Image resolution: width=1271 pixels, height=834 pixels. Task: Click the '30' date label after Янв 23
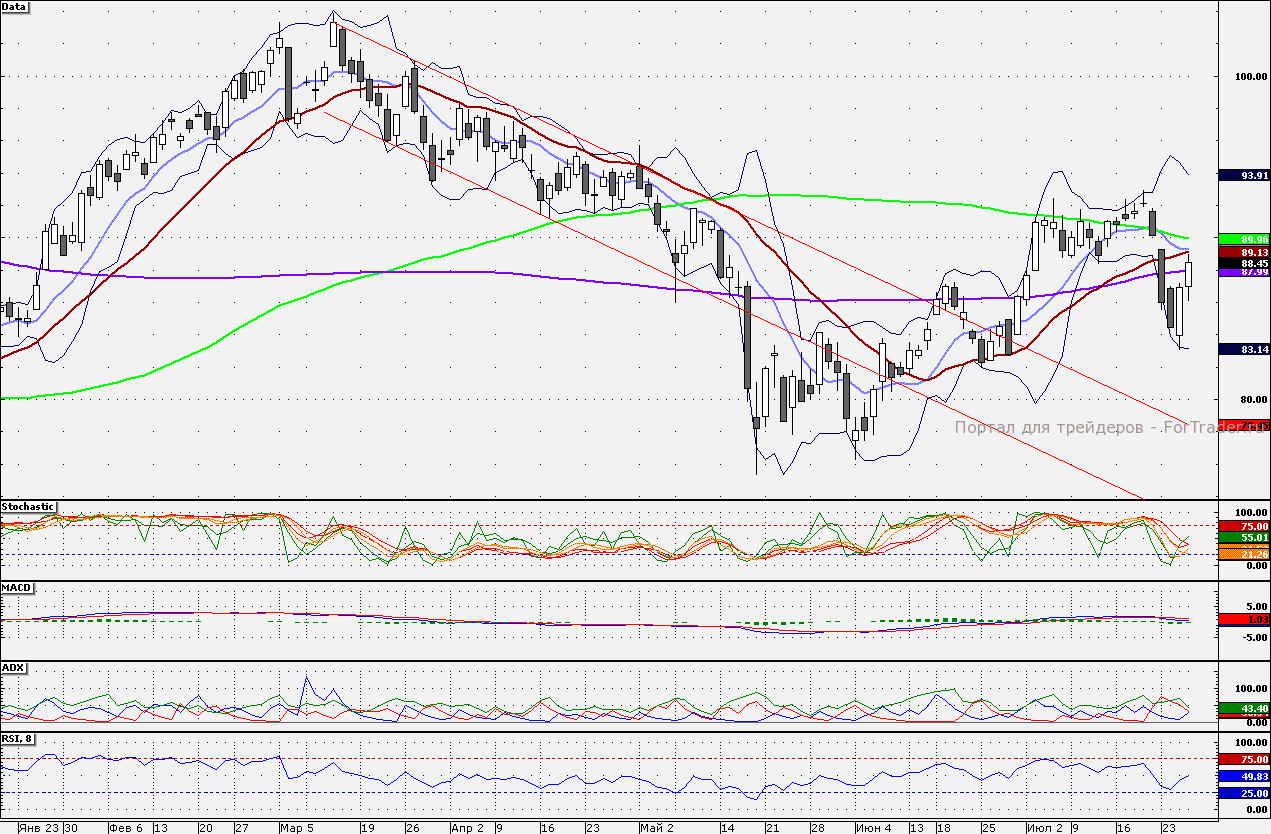(70, 828)
